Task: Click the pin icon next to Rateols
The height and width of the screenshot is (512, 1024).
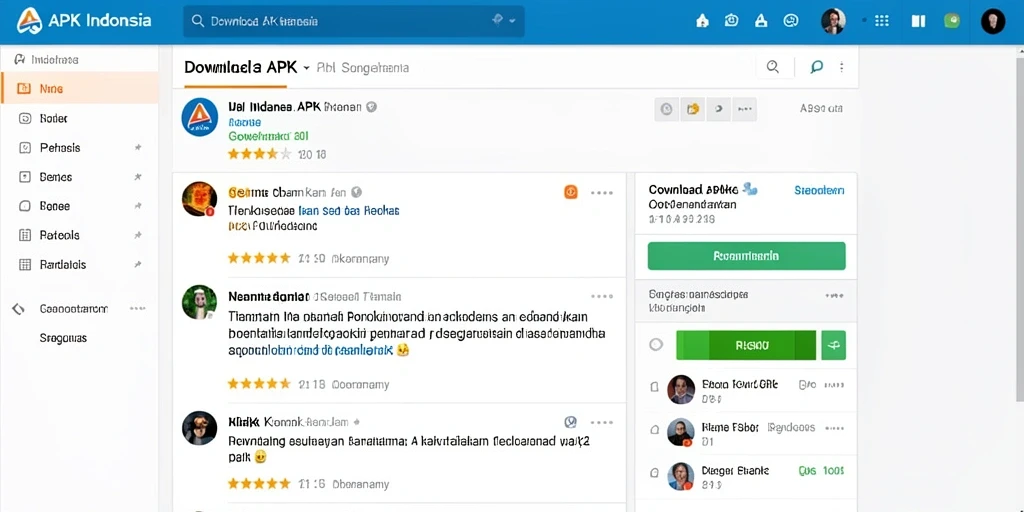Action: 138,235
